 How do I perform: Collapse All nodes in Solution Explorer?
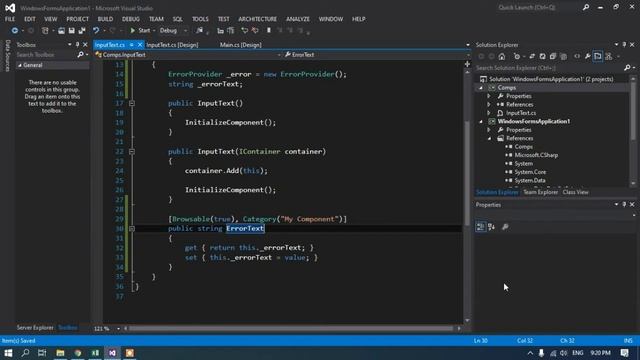tap(553, 57)
